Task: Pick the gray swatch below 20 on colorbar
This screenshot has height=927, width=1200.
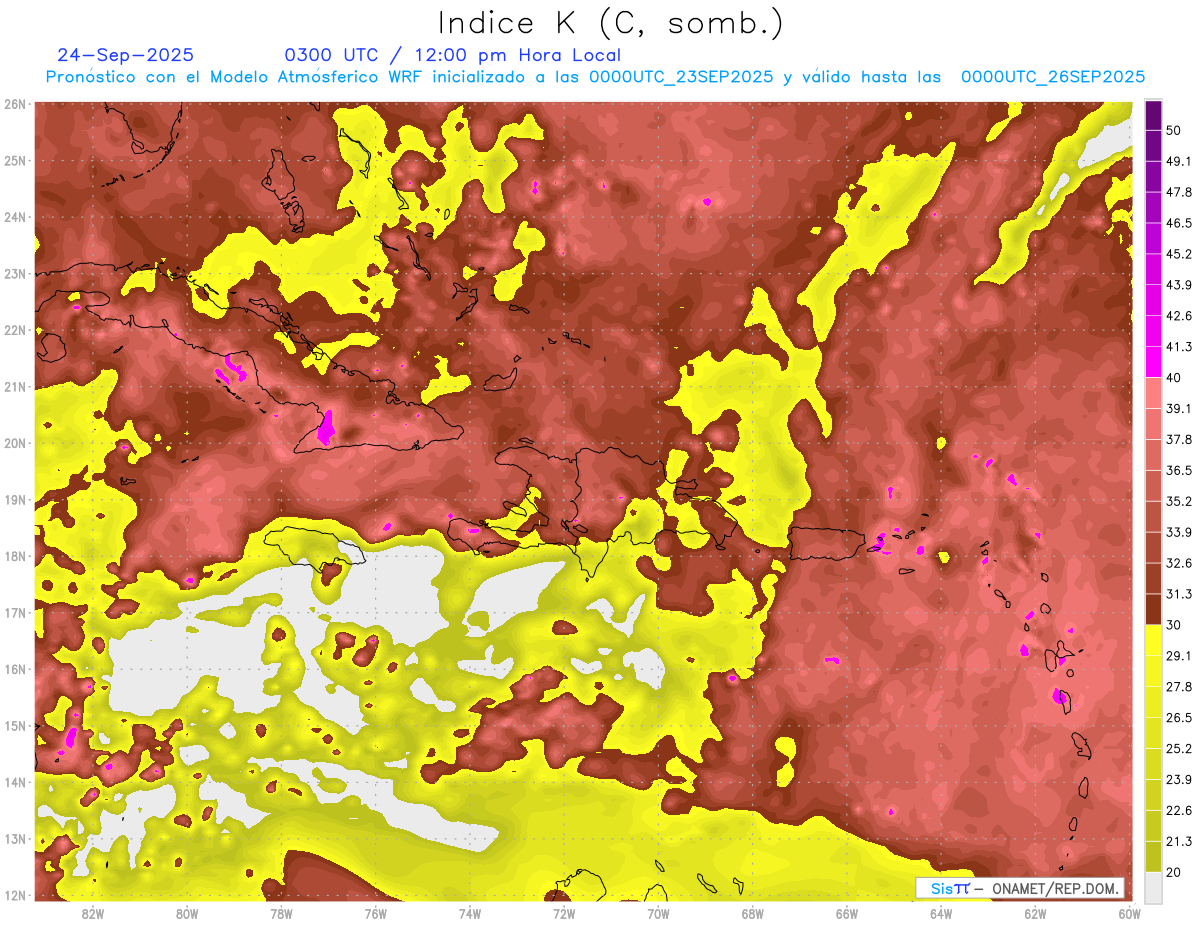Action: point(1153,886)
